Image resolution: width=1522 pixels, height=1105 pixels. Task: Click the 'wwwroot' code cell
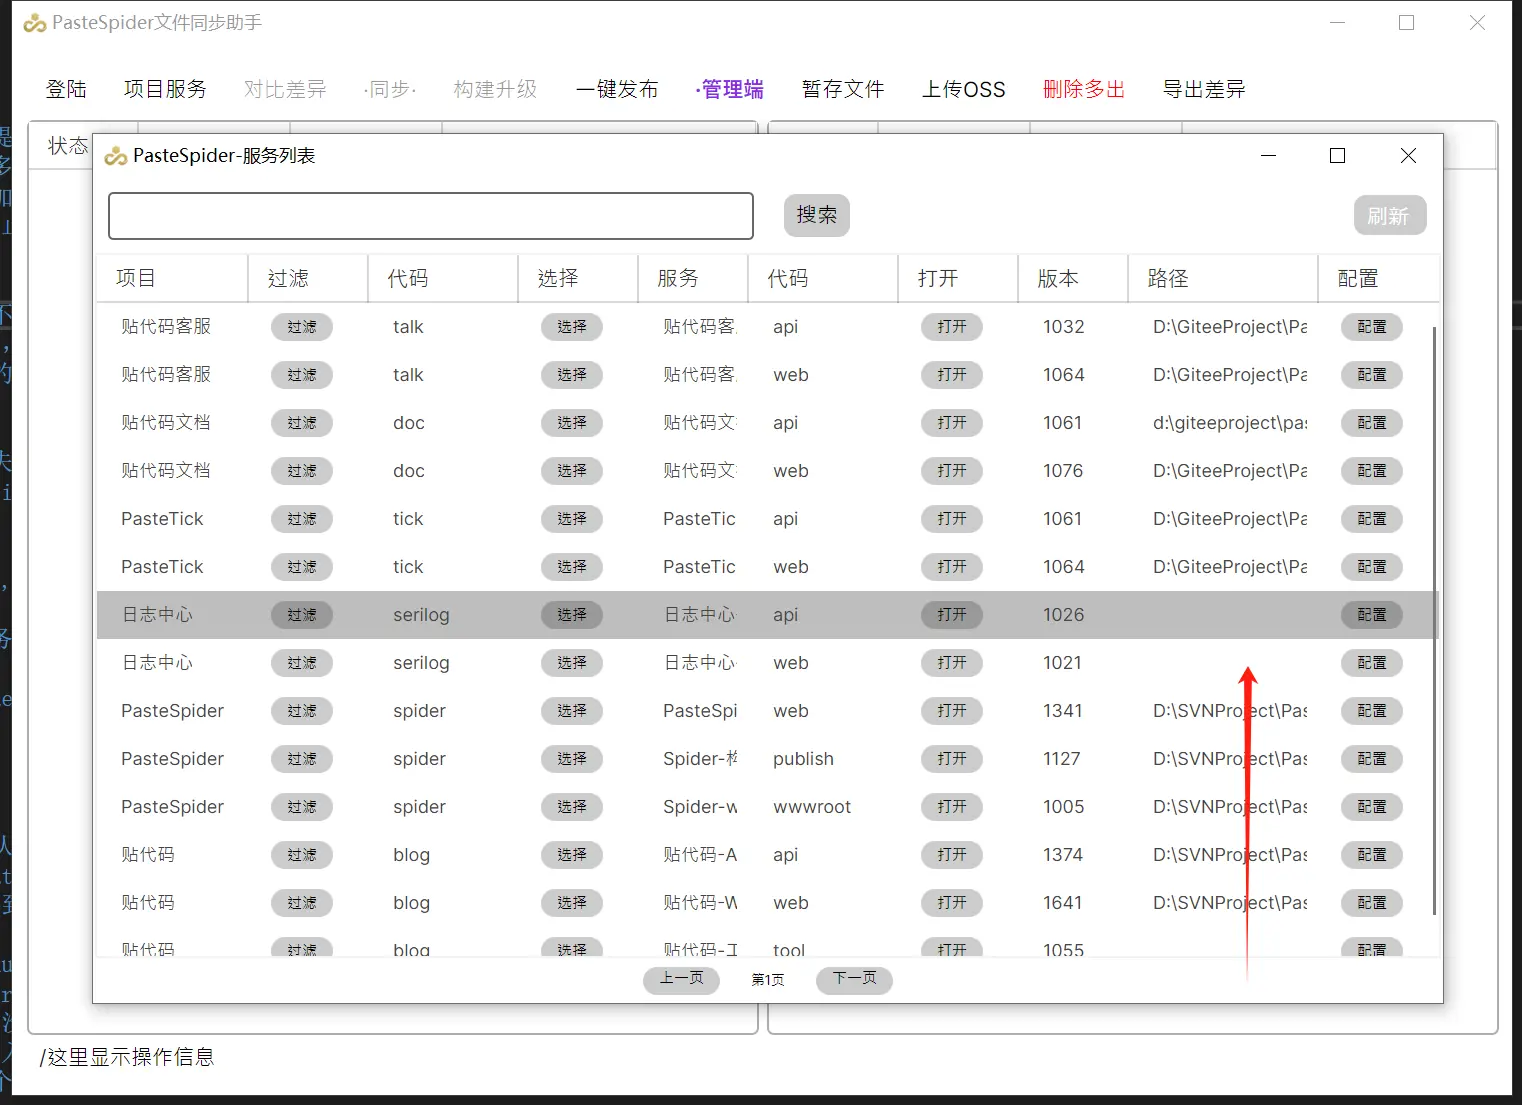pyautogui.click(x=812, y=807)
